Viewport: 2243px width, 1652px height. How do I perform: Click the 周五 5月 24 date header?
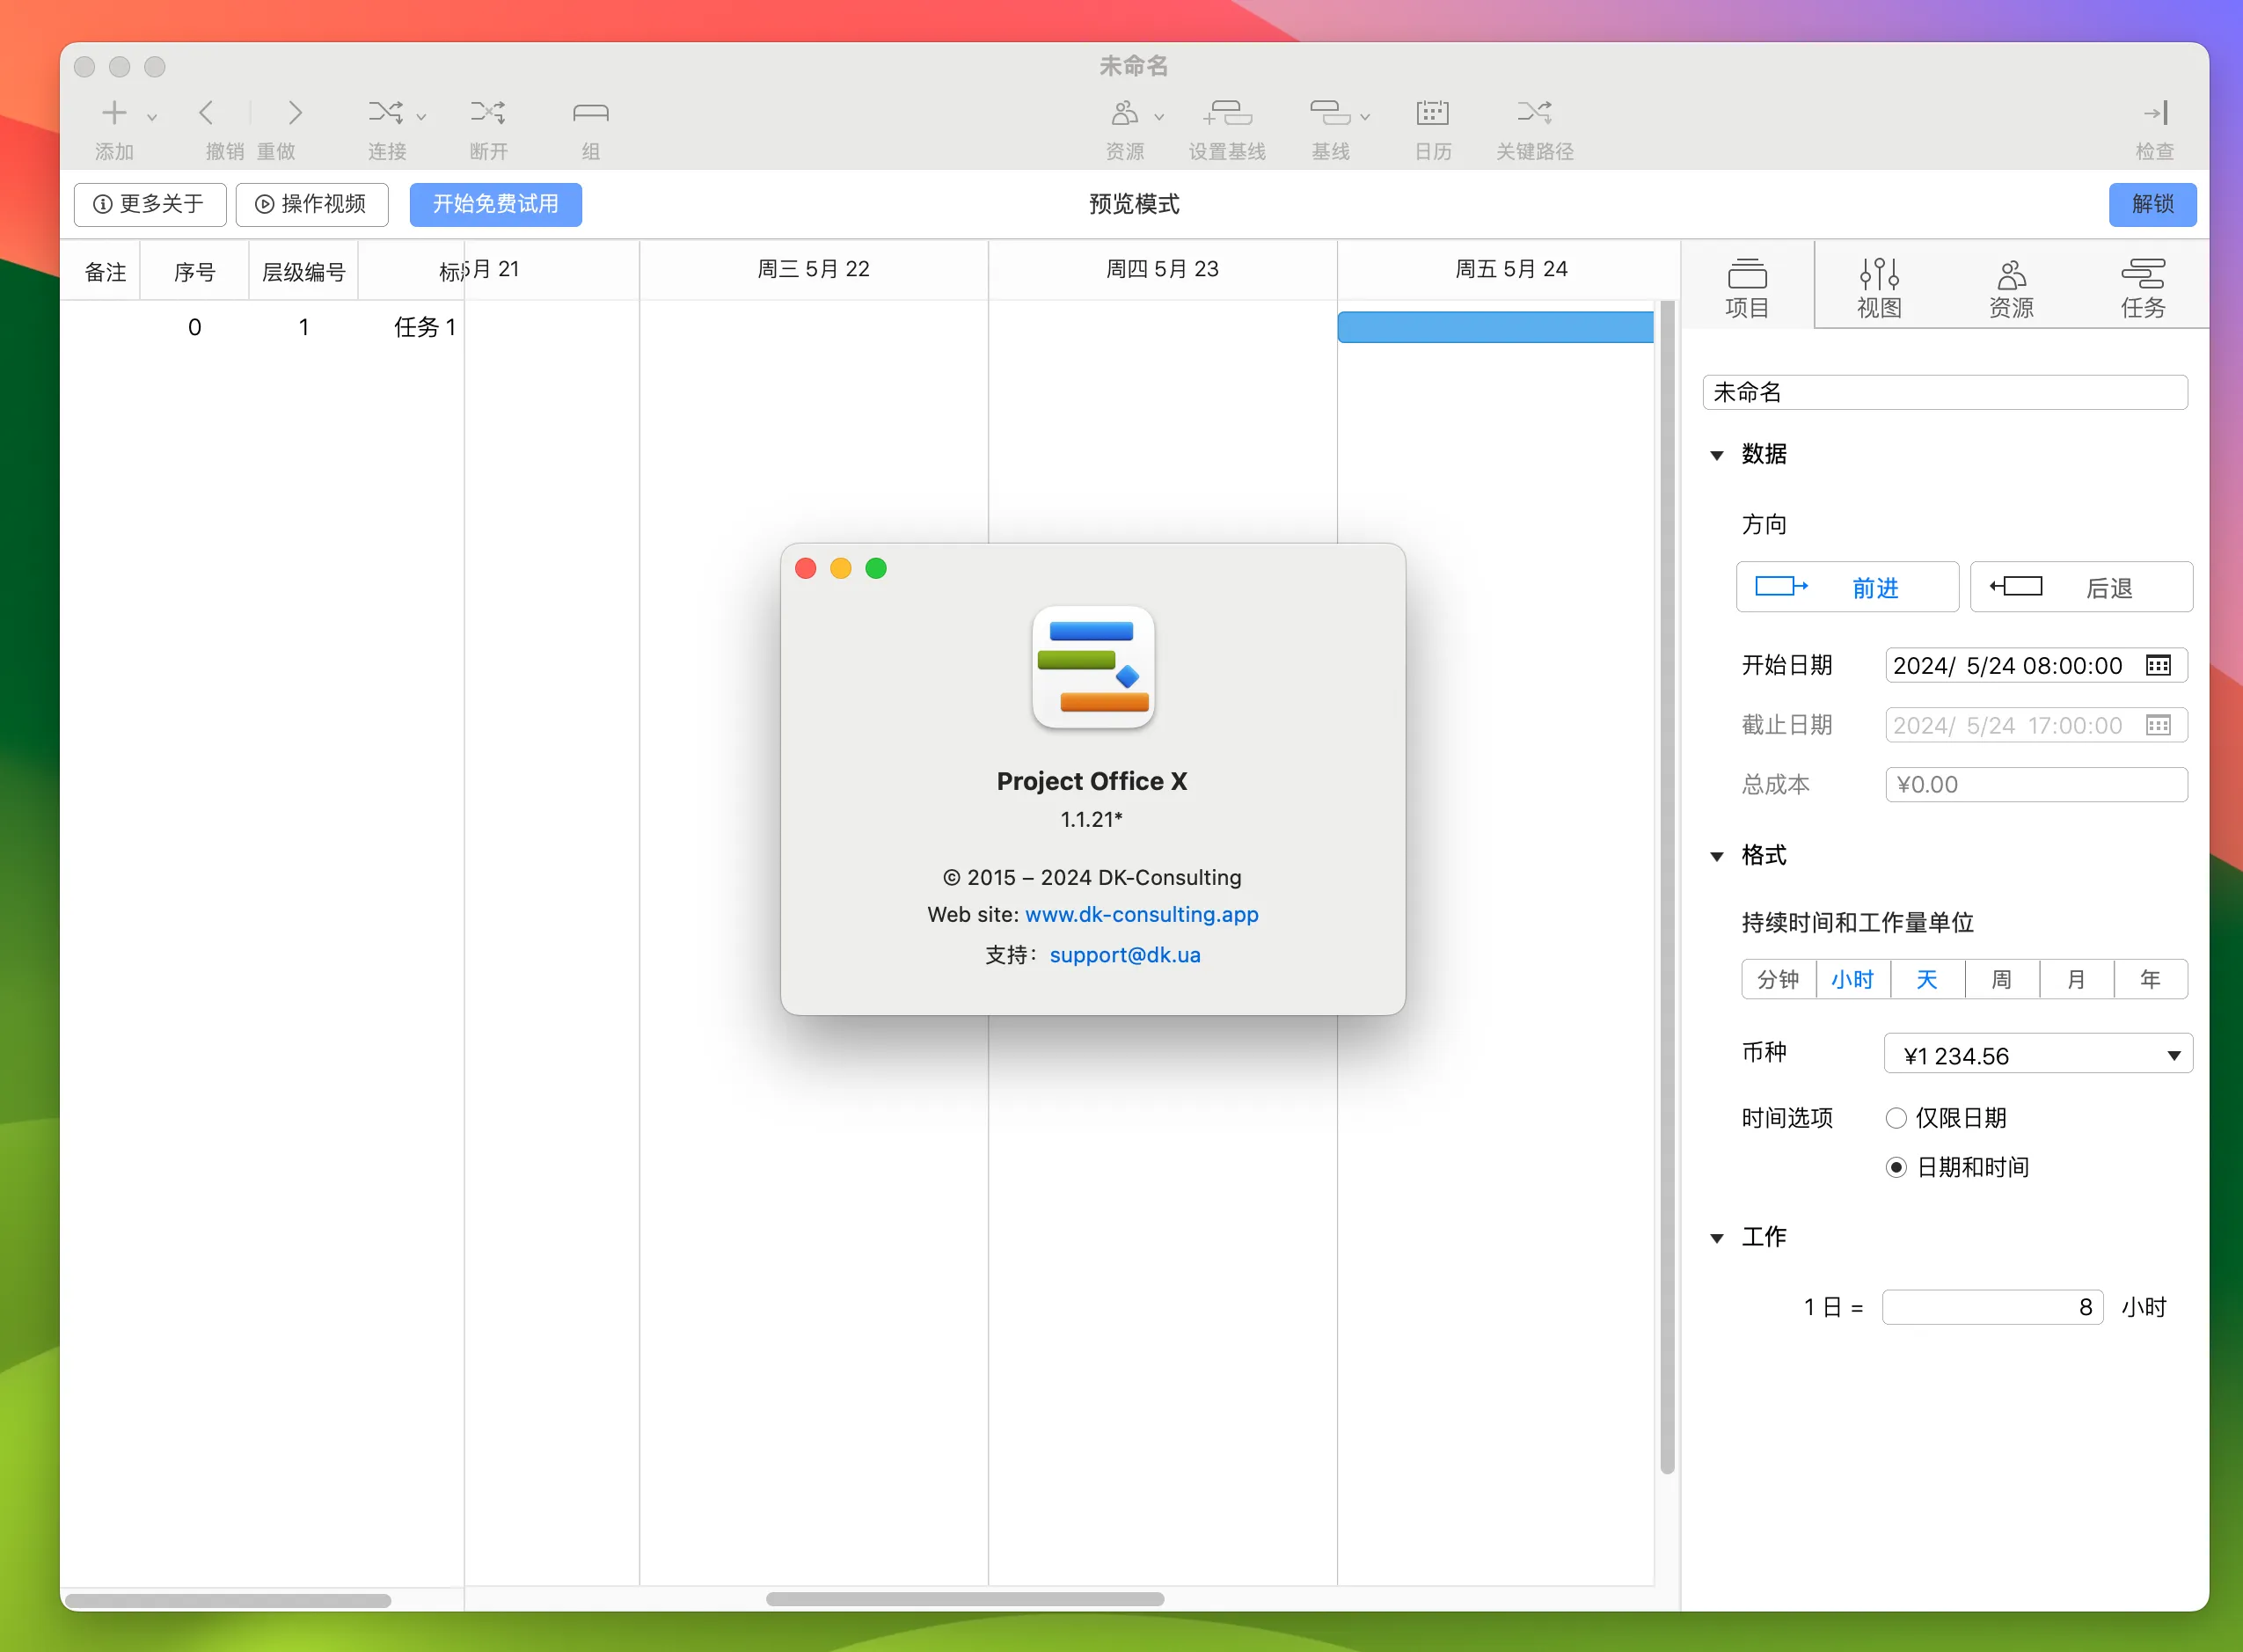(1510, 269)
